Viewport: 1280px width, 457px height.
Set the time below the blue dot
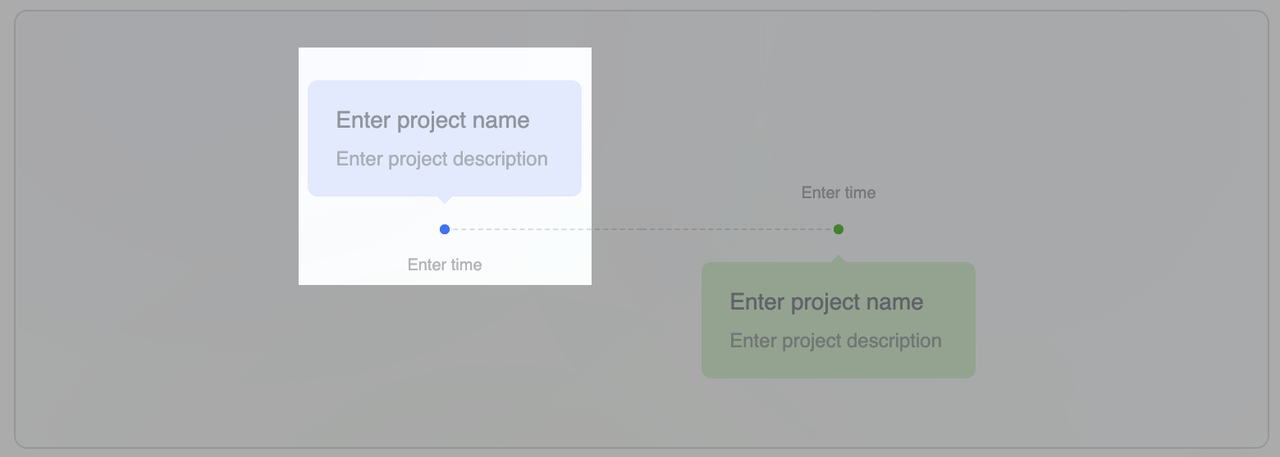coord(444,265)
